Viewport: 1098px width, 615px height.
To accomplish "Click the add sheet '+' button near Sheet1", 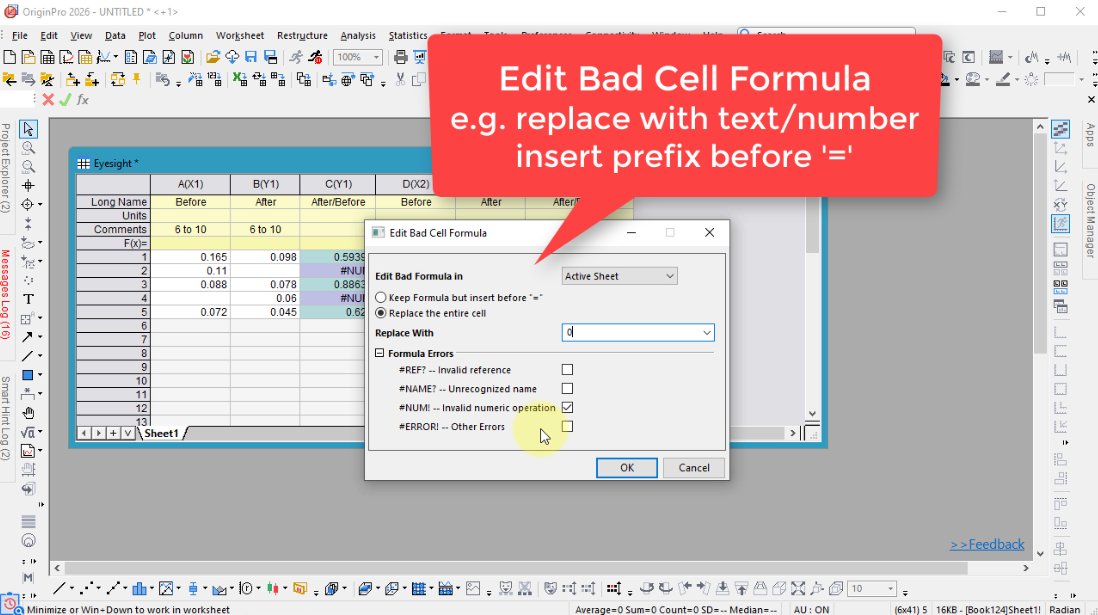I will coord(113,433).
